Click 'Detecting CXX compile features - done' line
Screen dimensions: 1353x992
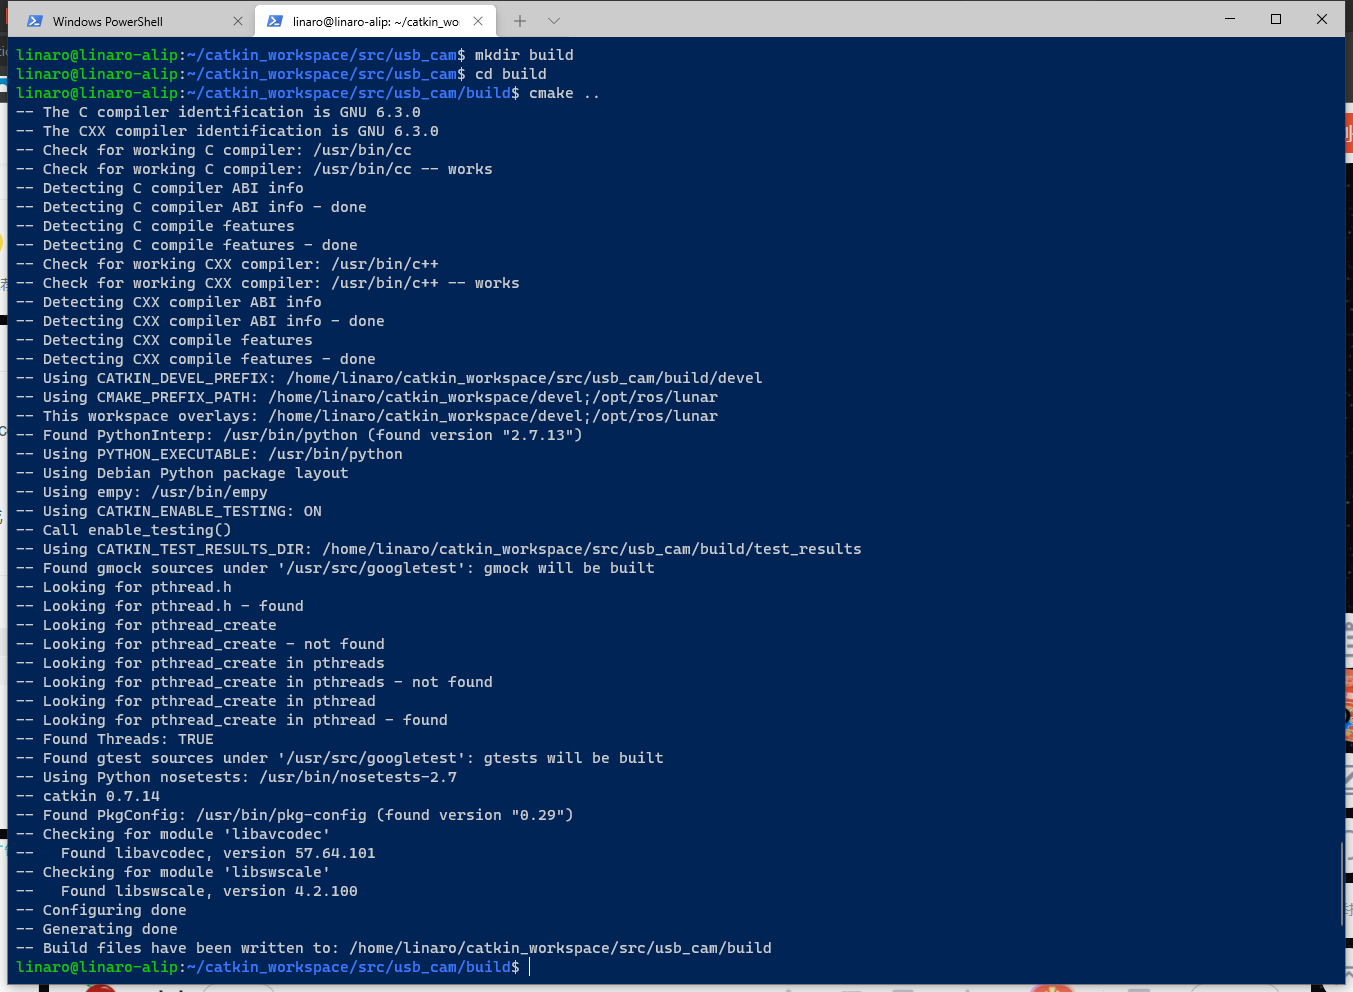196,359
